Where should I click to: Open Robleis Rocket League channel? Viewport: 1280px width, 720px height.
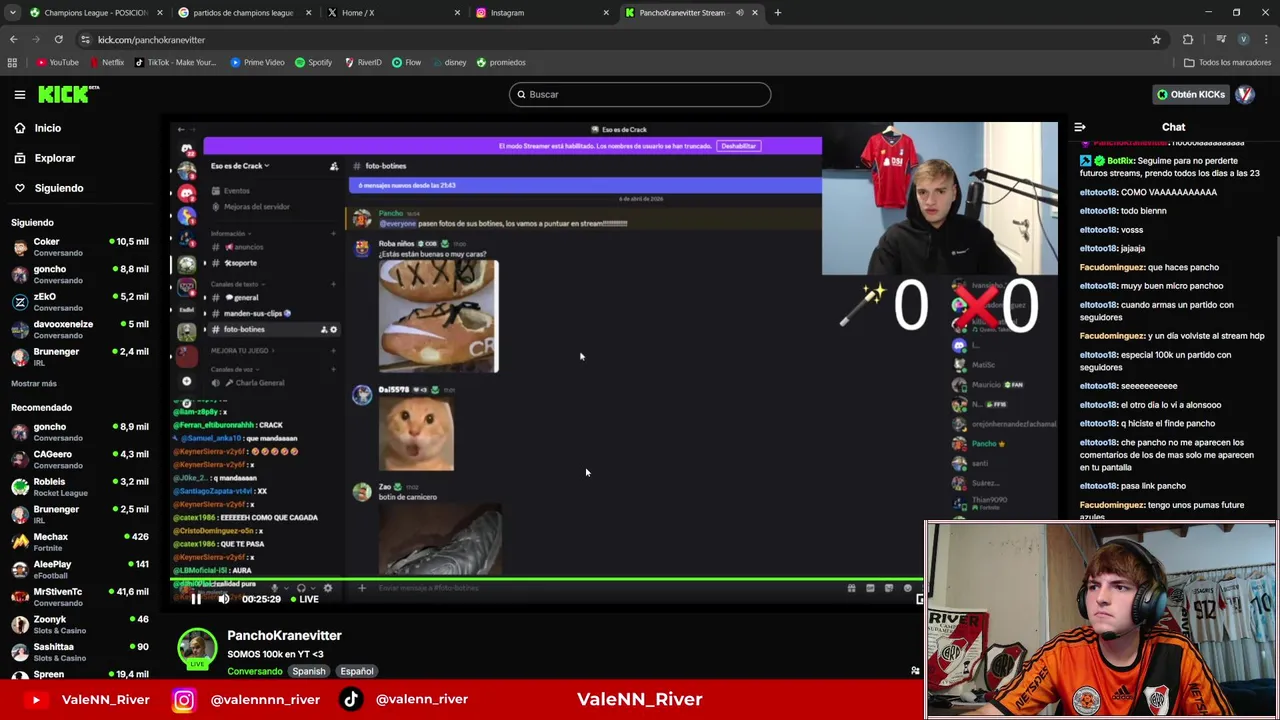point(80,487)
